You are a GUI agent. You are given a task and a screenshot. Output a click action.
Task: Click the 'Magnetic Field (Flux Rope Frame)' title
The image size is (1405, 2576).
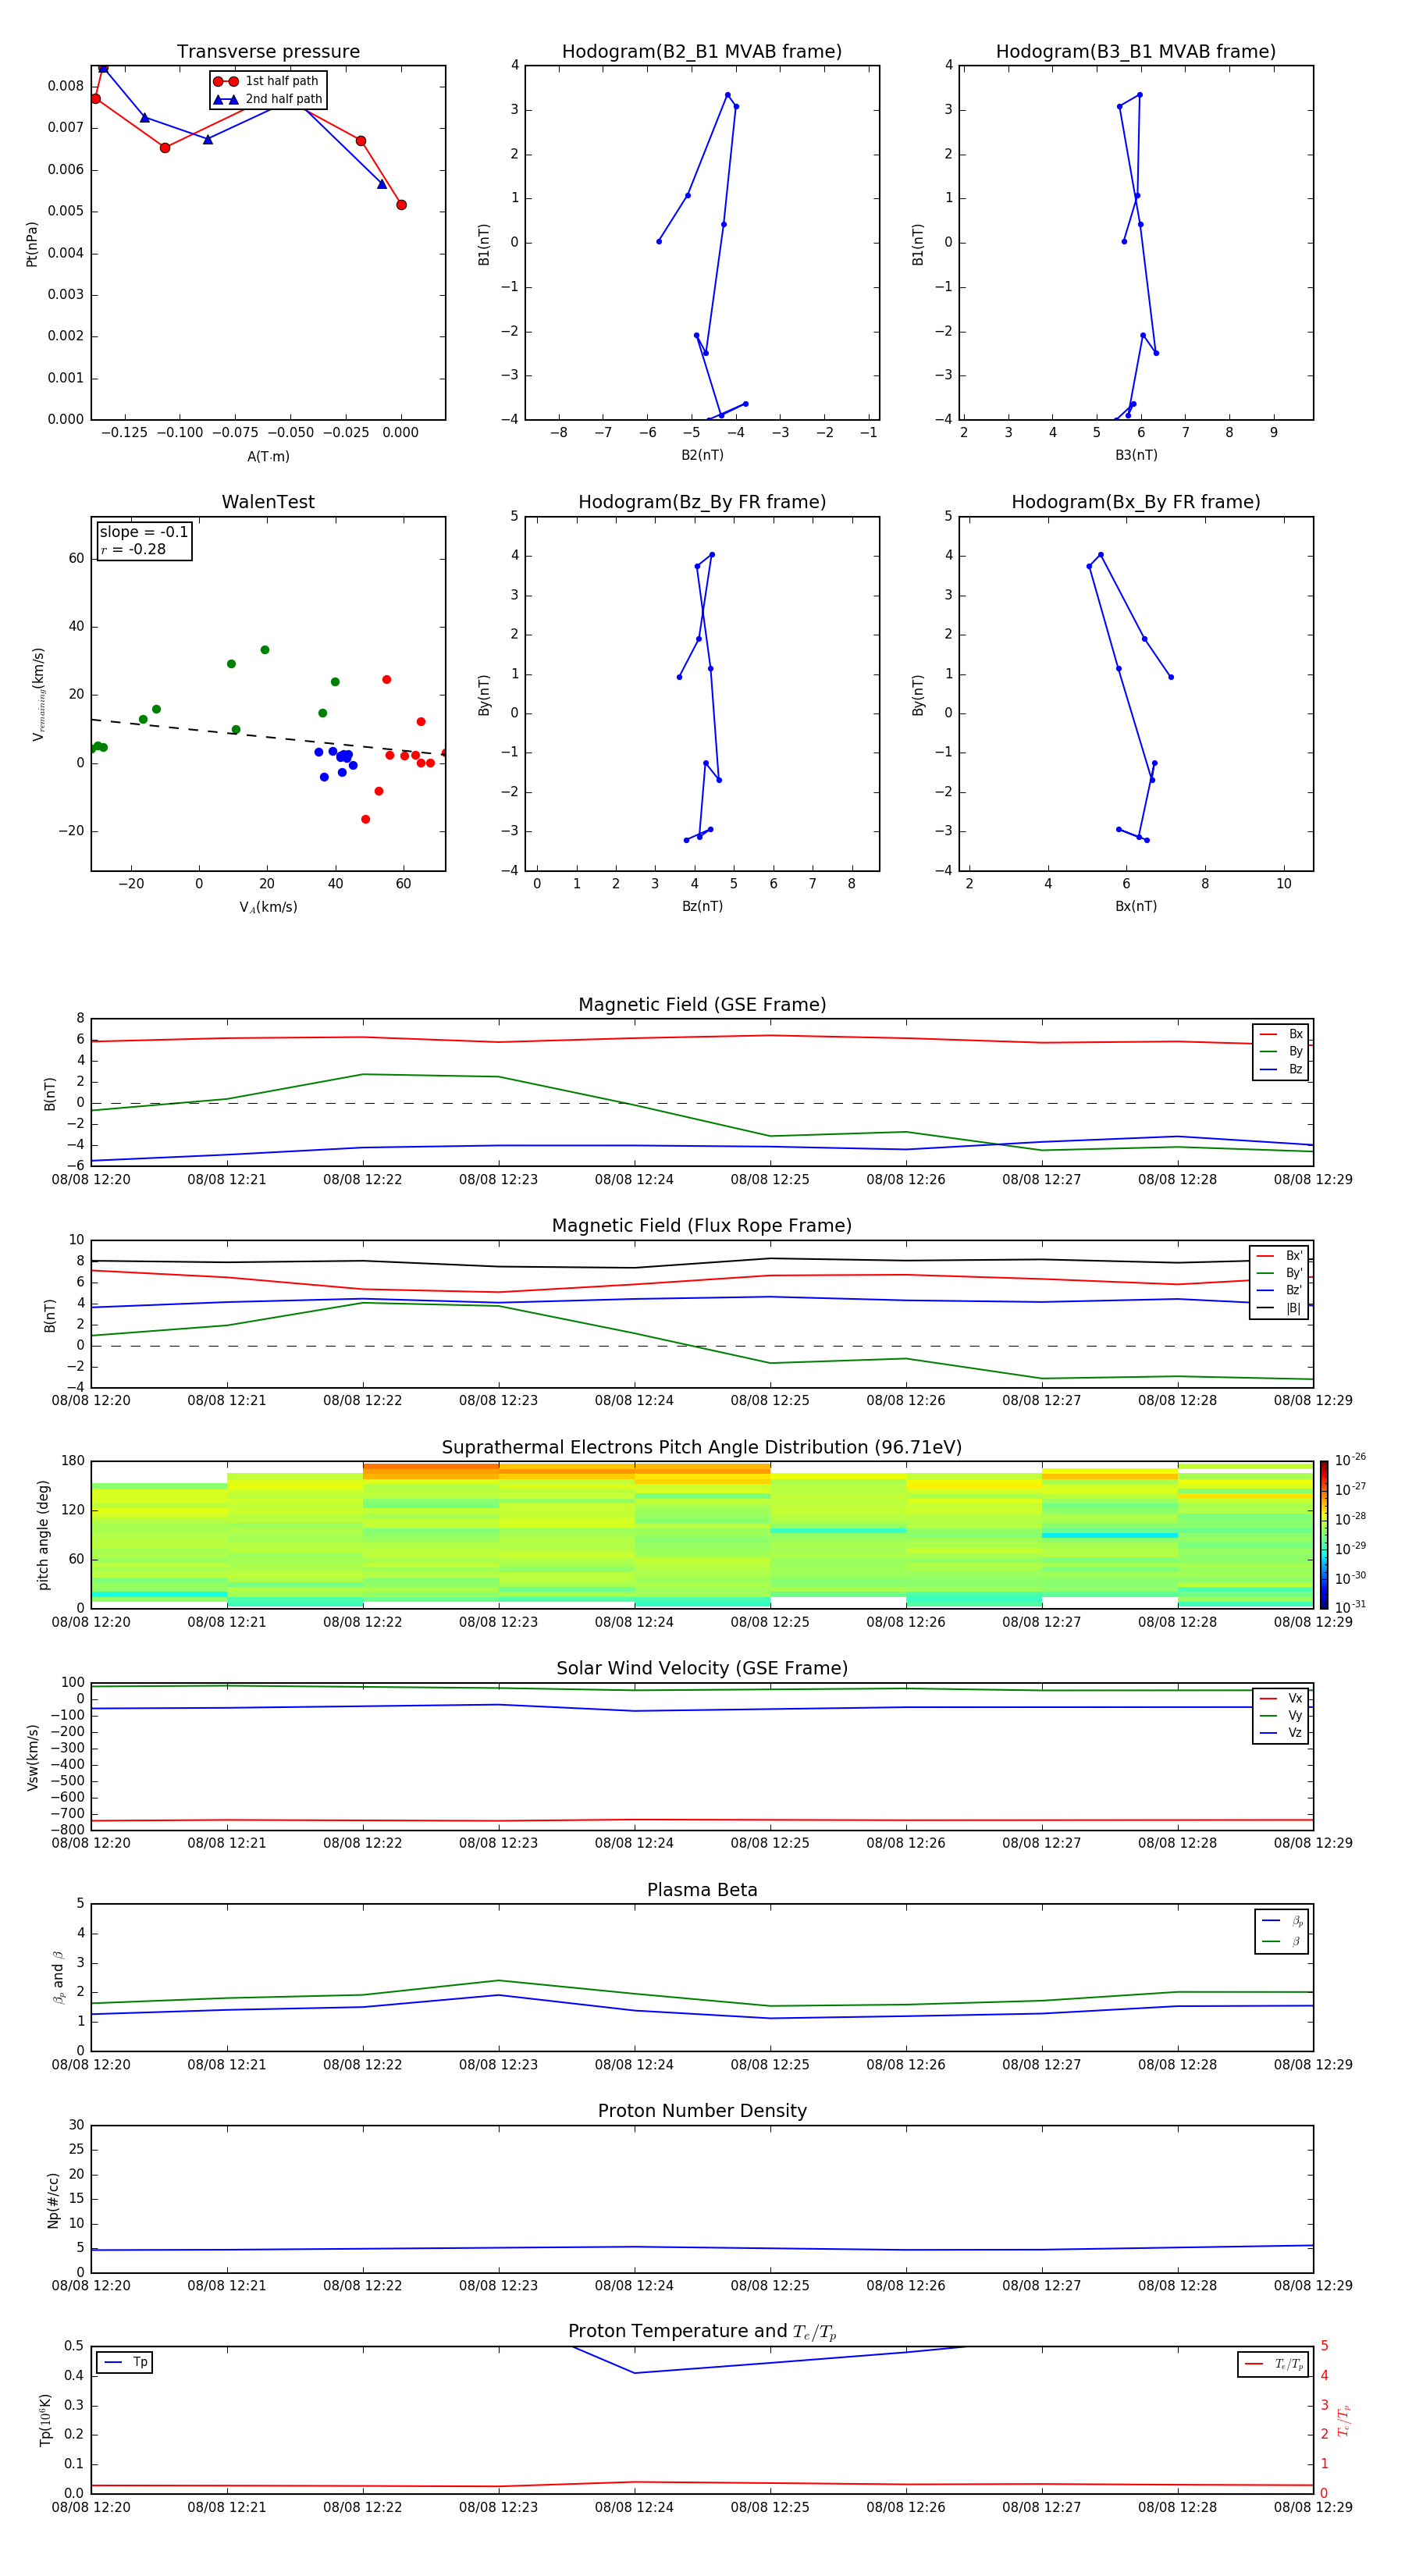coord(702,1226)
